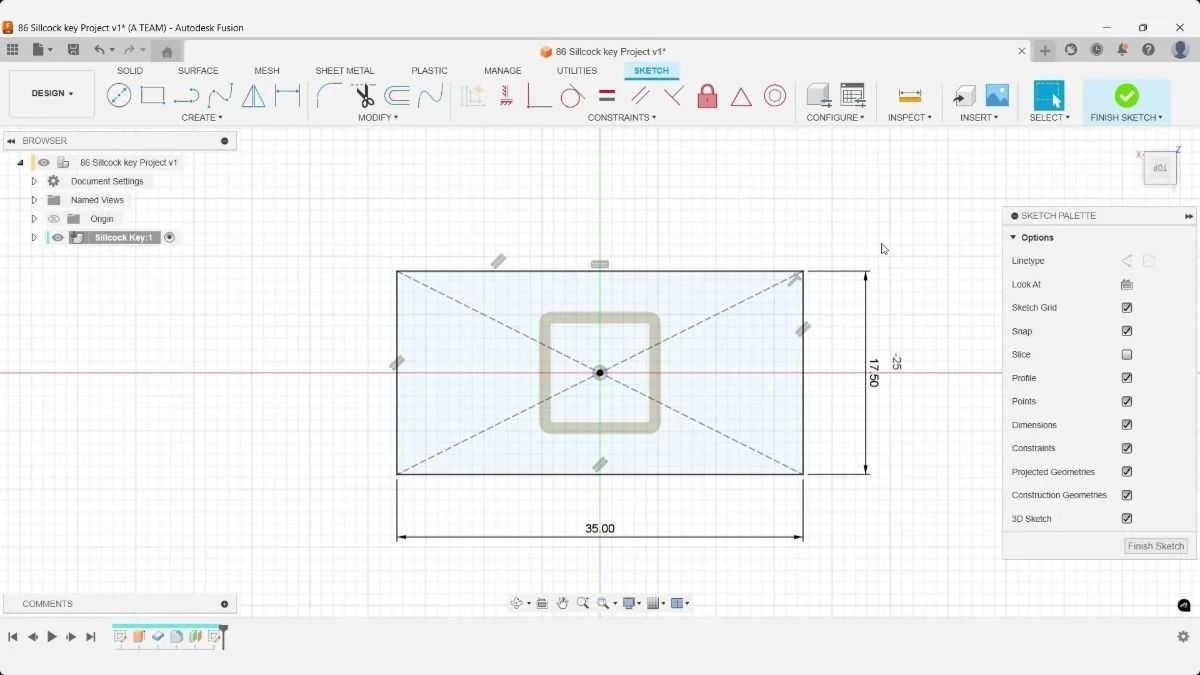Toggle the Profile checkbox

pos(1127,378)
